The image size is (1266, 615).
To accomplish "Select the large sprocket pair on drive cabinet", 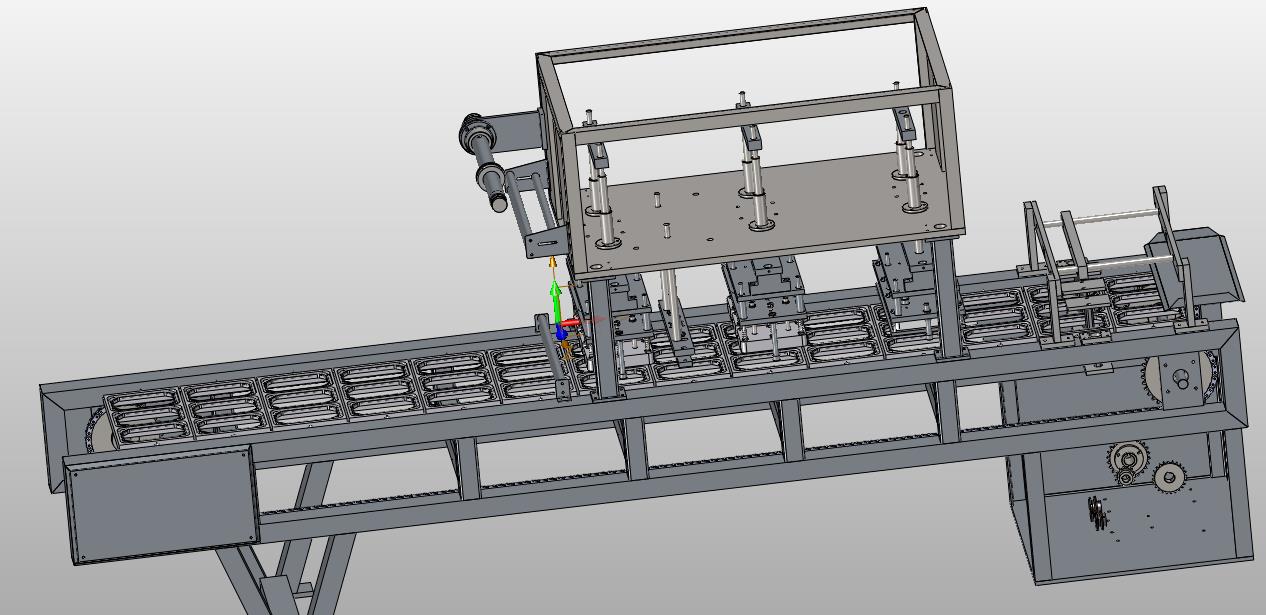I will (x=1146, y=469).
